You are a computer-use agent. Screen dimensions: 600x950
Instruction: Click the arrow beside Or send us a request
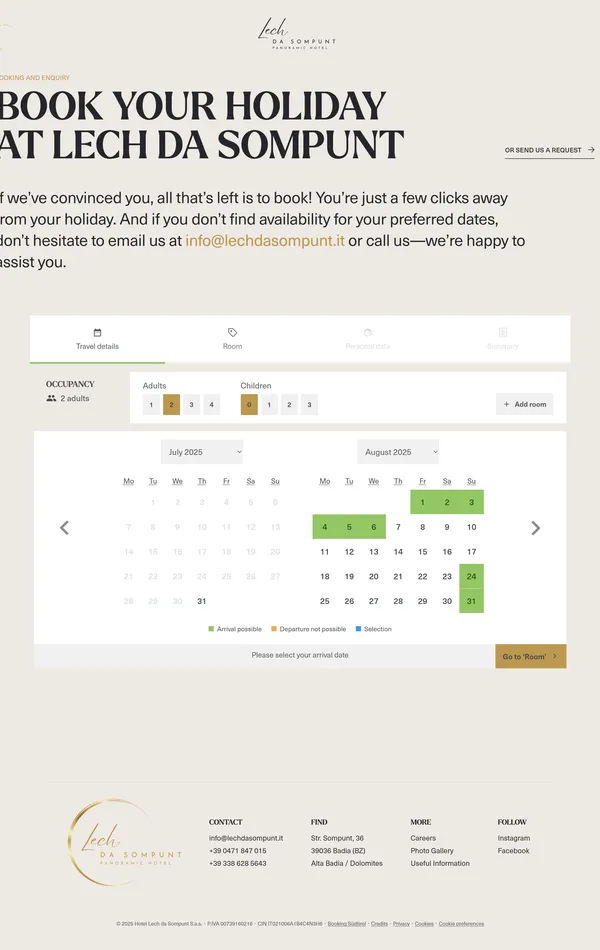(591, 150)
